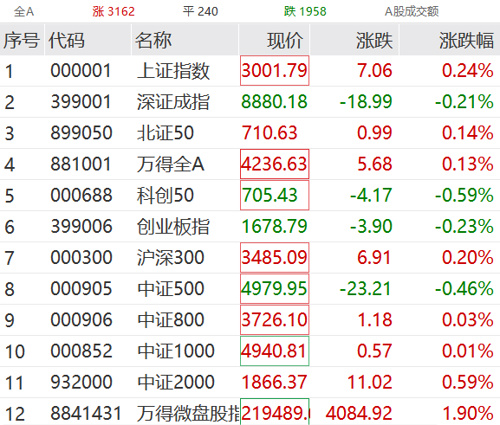Click code 000001
Screen dimensions: 500x425
(81, 71)
